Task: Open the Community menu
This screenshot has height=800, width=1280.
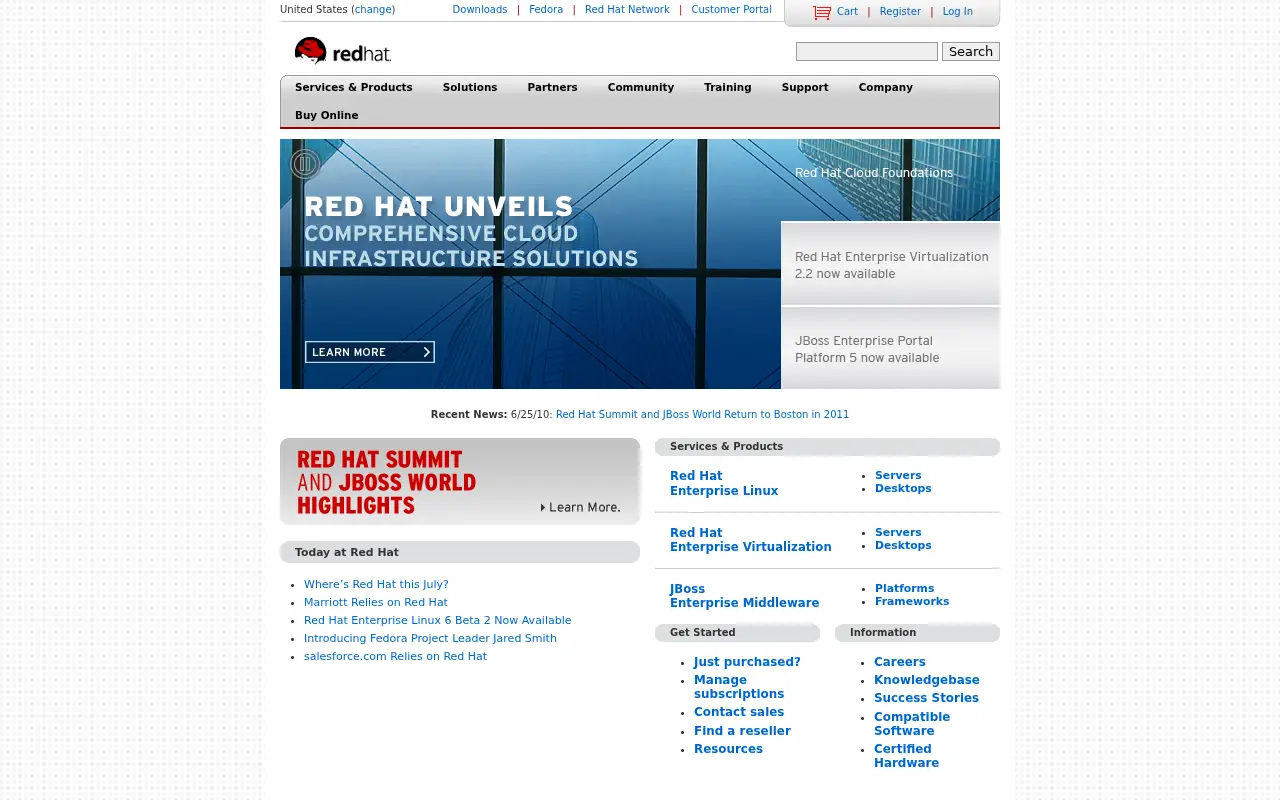Action: click(641, 88)
